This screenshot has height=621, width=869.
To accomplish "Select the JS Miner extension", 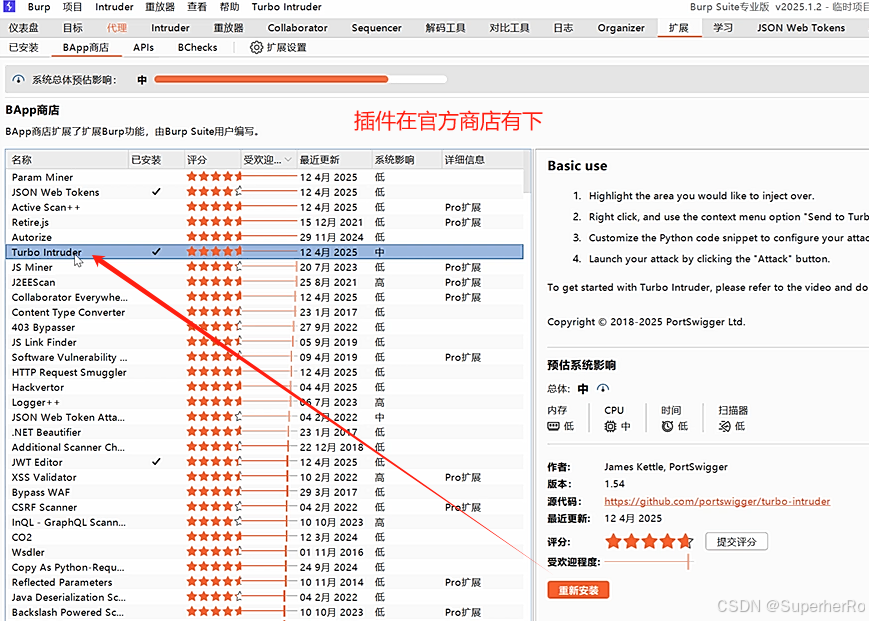I will (x=264, y=267).
